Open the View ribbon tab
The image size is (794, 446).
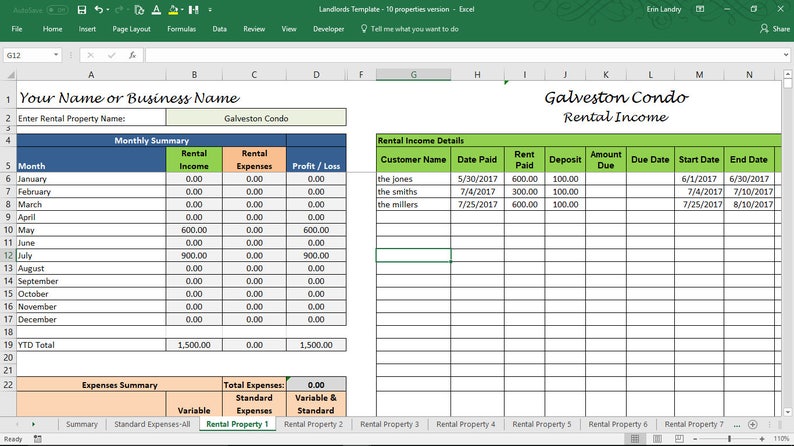[x=289, y=29]
